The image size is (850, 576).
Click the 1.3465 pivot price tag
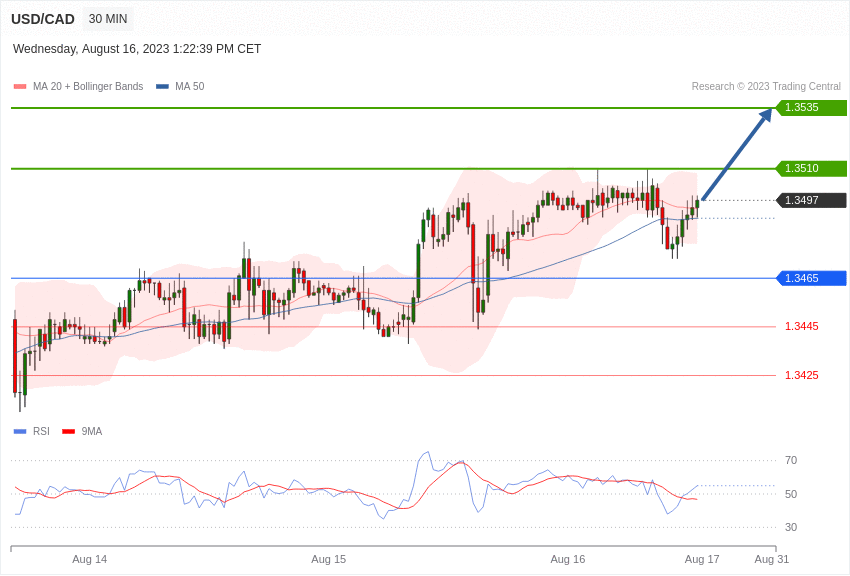[x=812, y=279]
